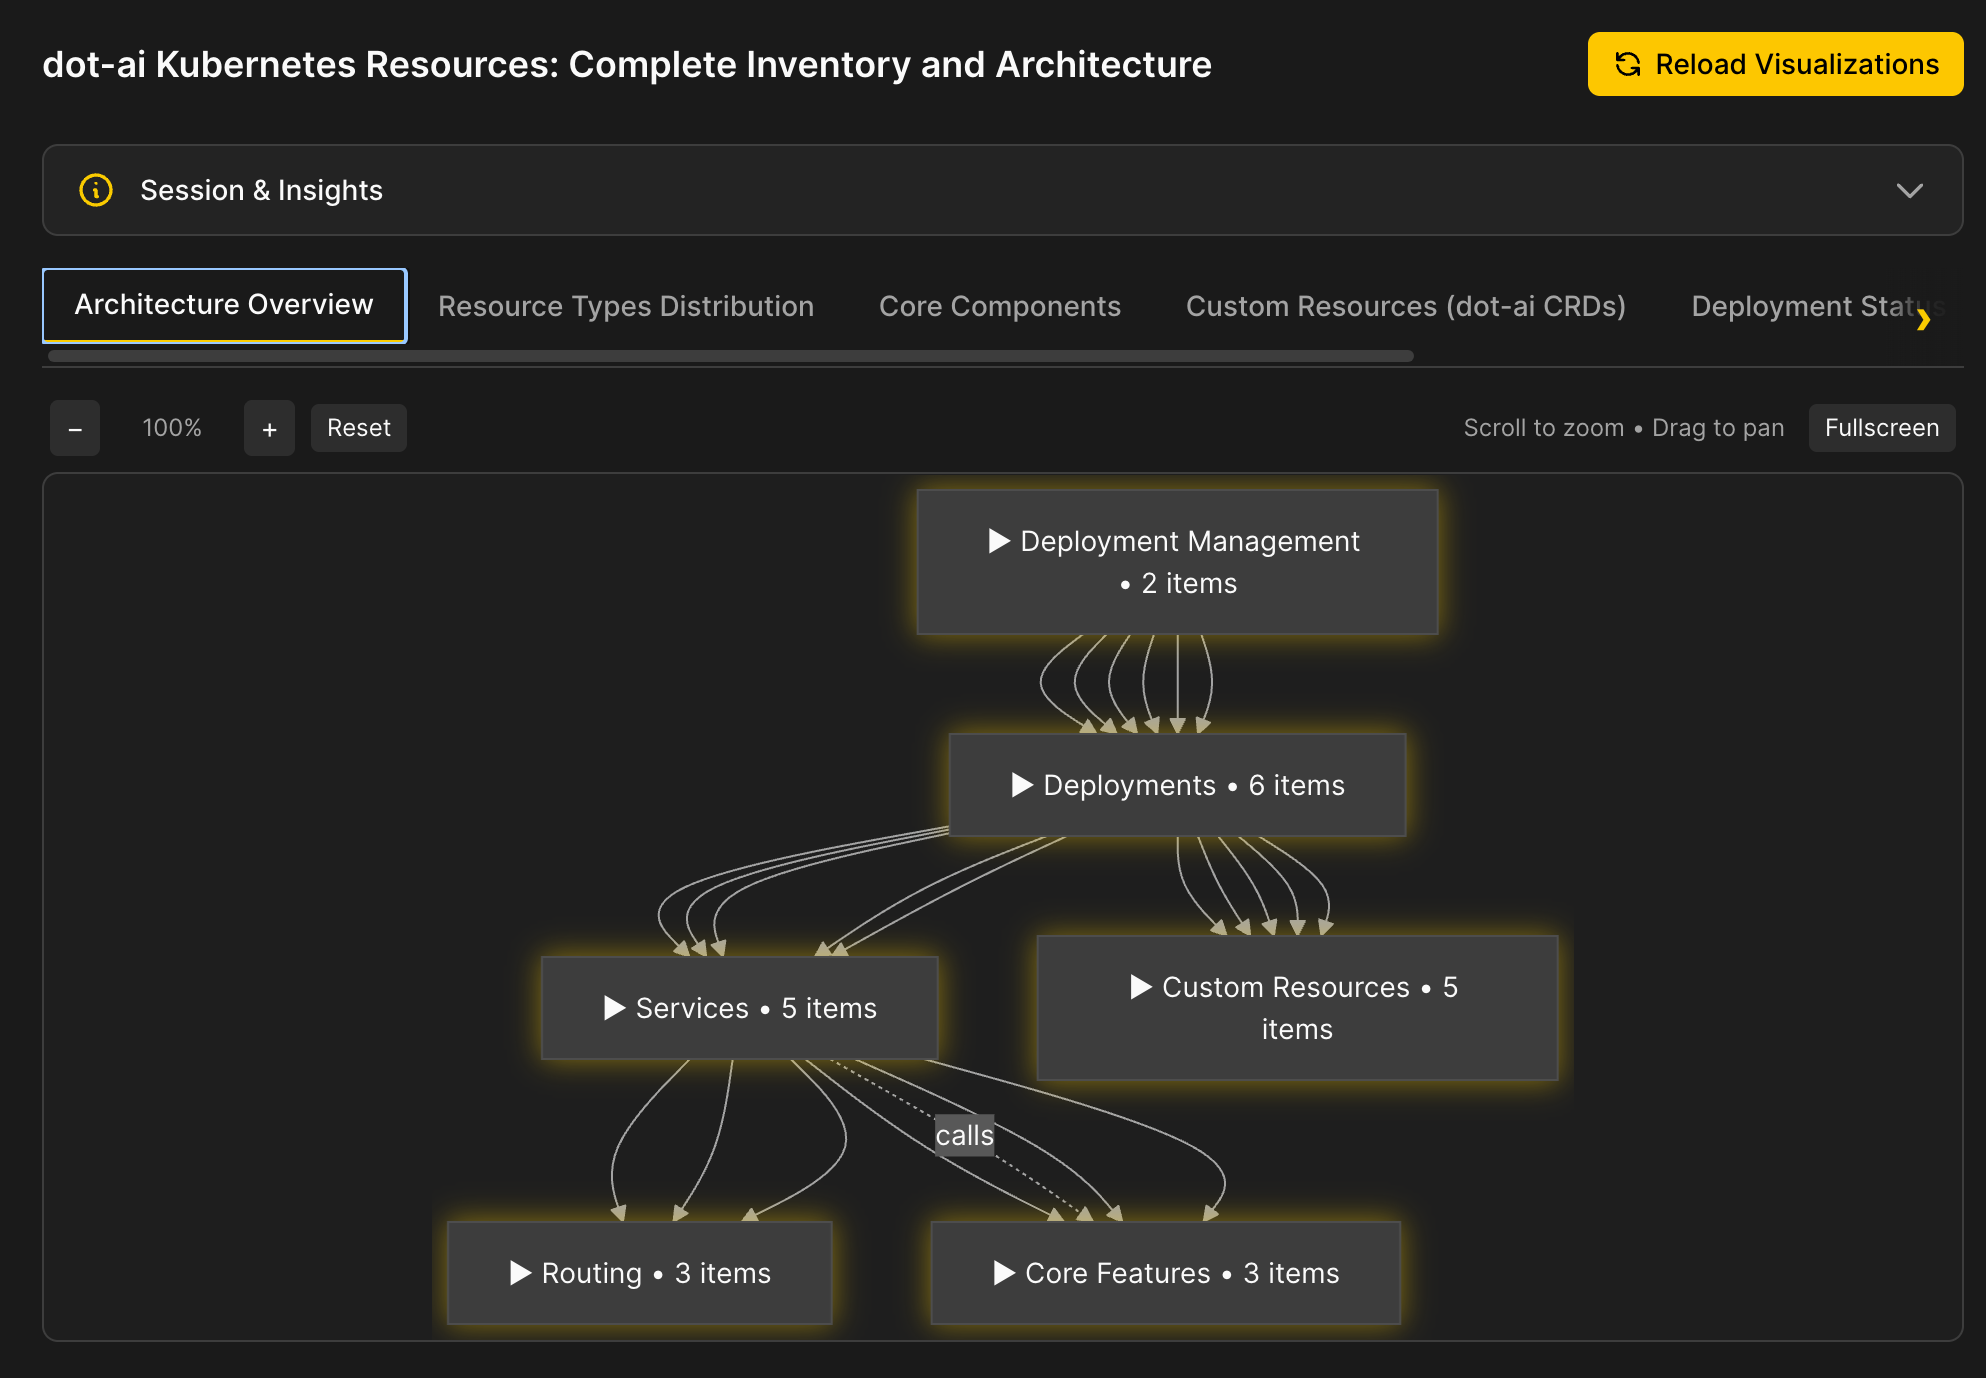Zoom out with the minus button
The image size is (1986, 1378).
(75, 429)
